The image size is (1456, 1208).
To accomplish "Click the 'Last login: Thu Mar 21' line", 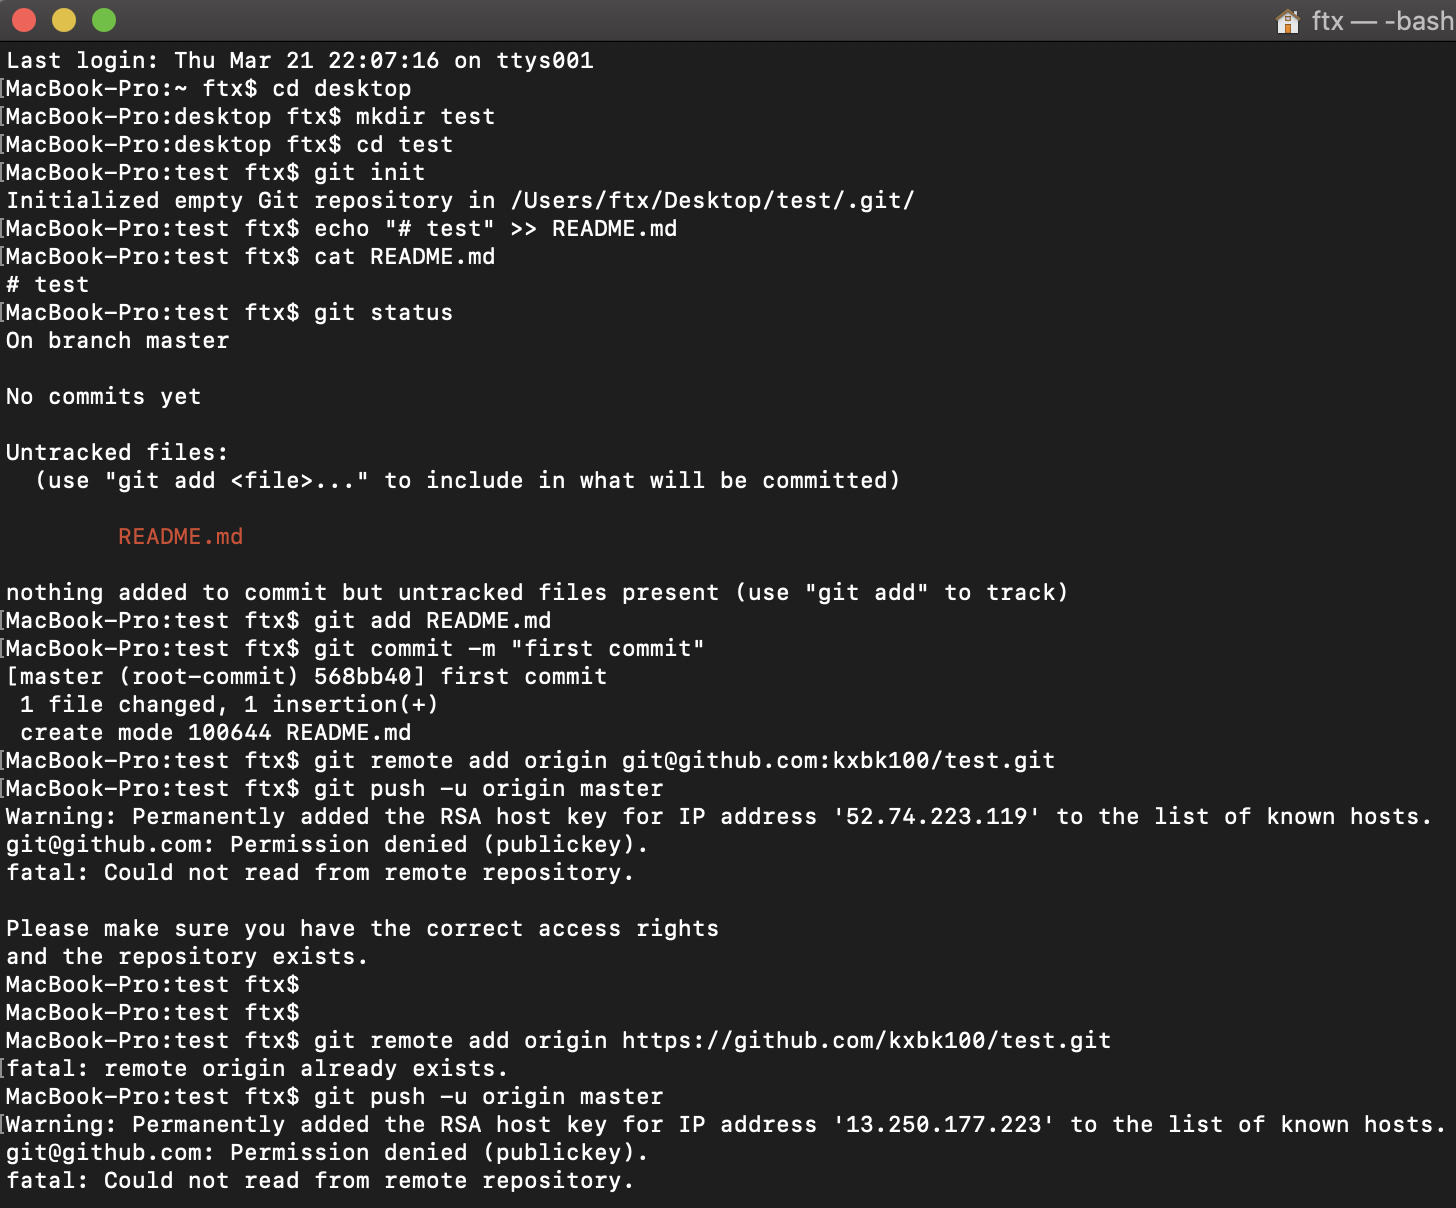I will 300,61.
